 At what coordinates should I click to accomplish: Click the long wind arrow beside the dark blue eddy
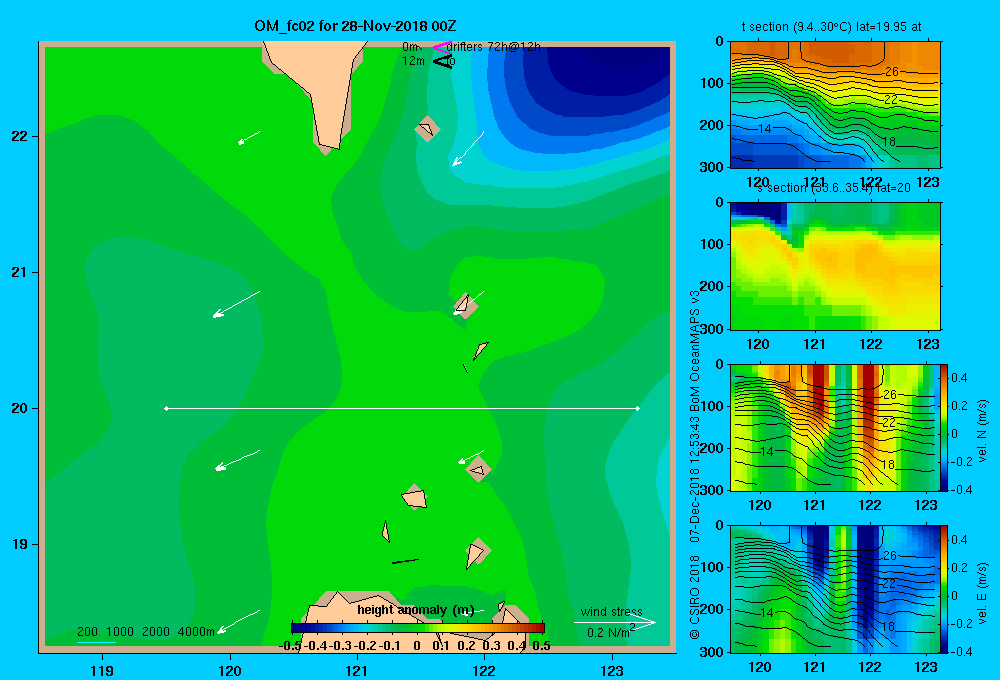[x=468, y=149]
